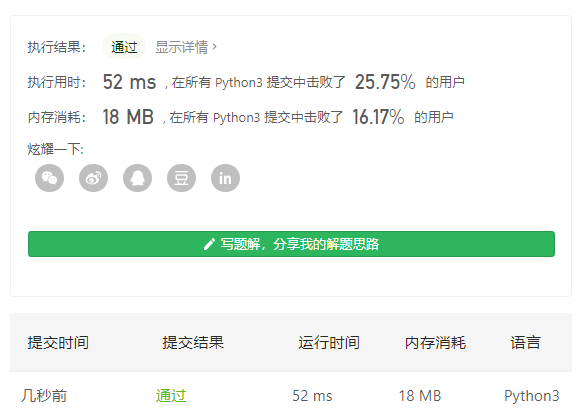The height and width of the screenshot is (417, 582).
Task: Click the 运行时间 column header
Action: (329, 342)
